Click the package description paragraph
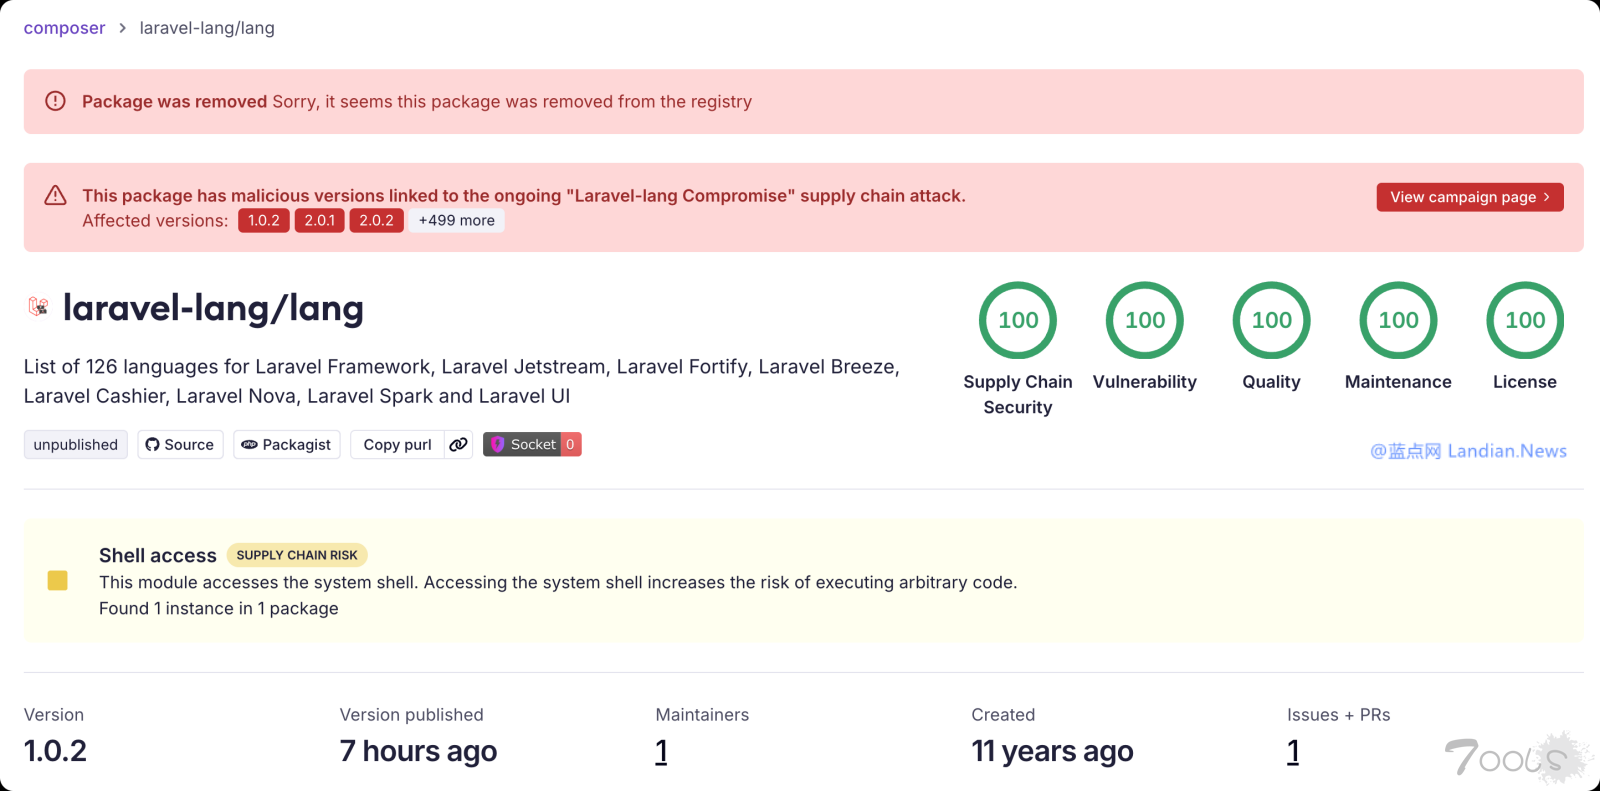This screenshot has width=1600, height=791. [462, 381]
